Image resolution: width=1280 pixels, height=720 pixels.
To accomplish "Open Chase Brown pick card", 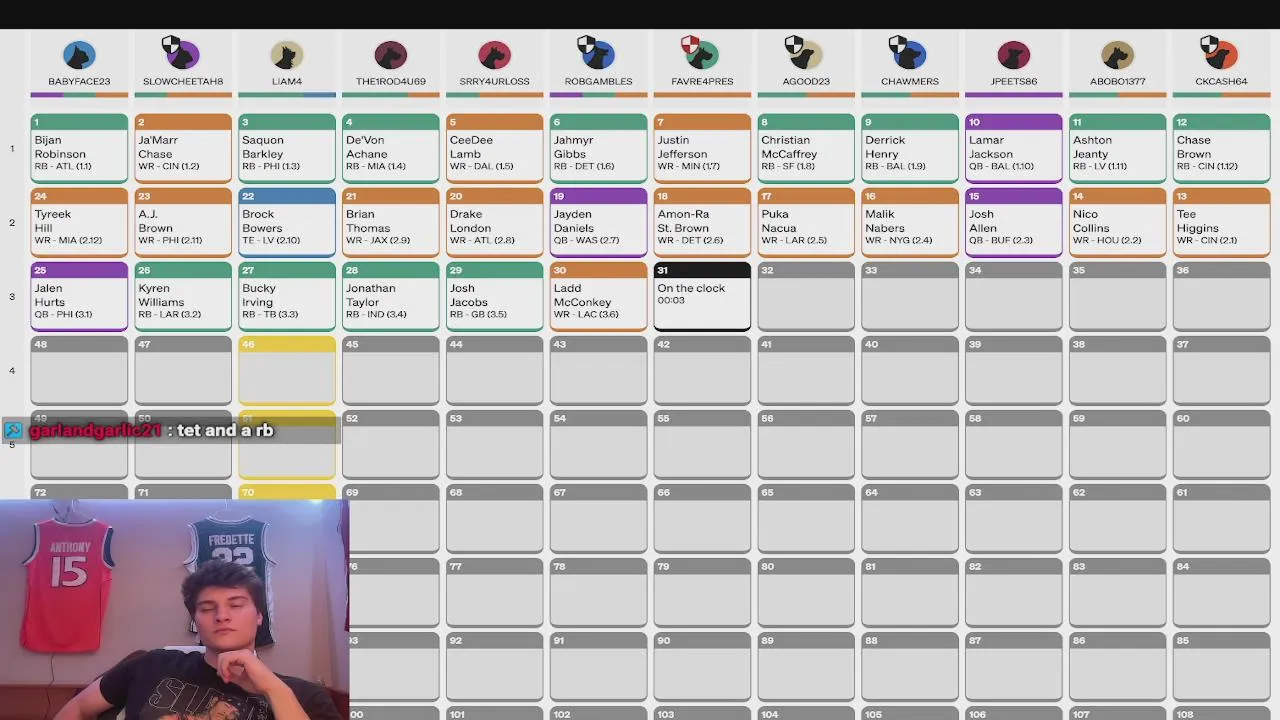I will [x=1222, y=148].
